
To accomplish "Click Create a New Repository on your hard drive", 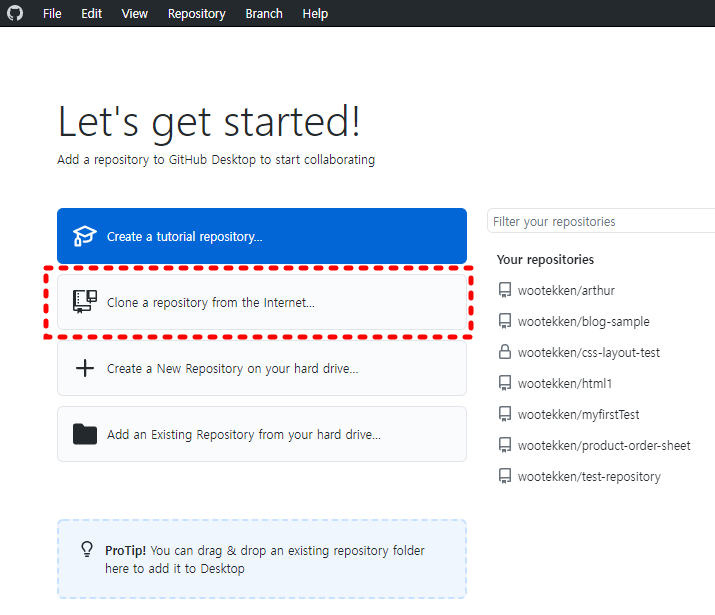I will [262, 368].
